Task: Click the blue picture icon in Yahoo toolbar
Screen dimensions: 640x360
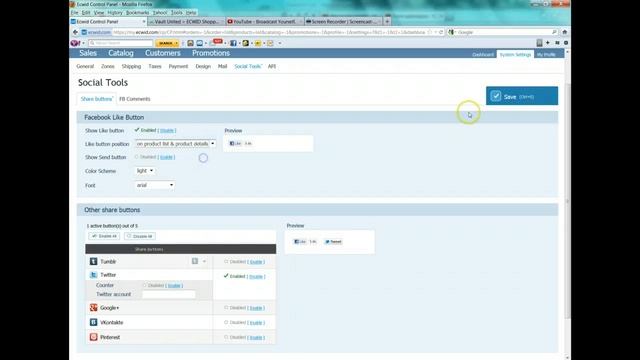Action: [200, 43]
